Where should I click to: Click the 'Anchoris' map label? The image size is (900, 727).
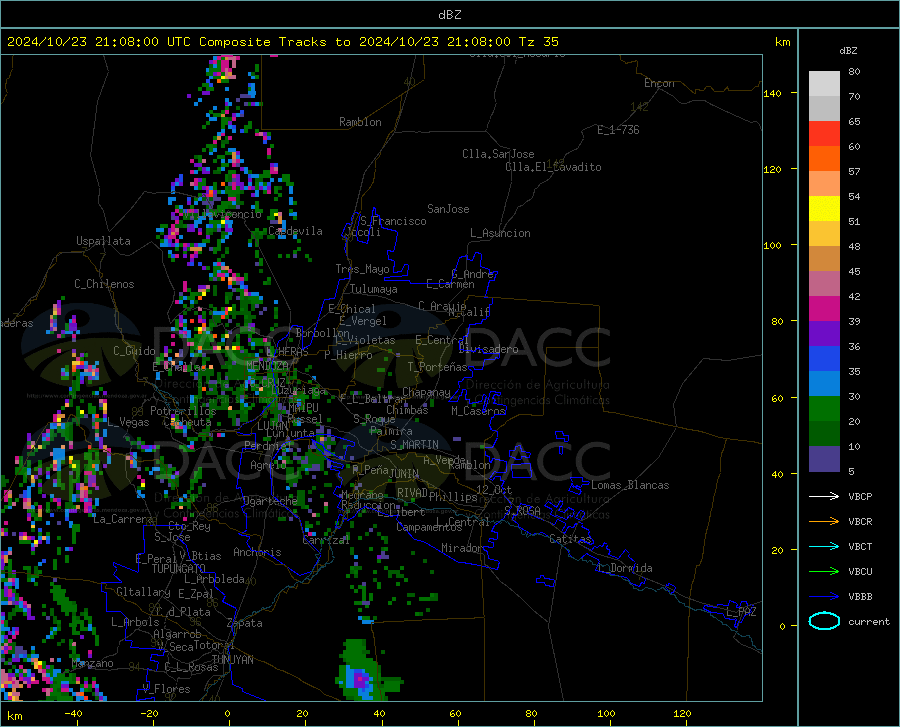click(257, 552)
